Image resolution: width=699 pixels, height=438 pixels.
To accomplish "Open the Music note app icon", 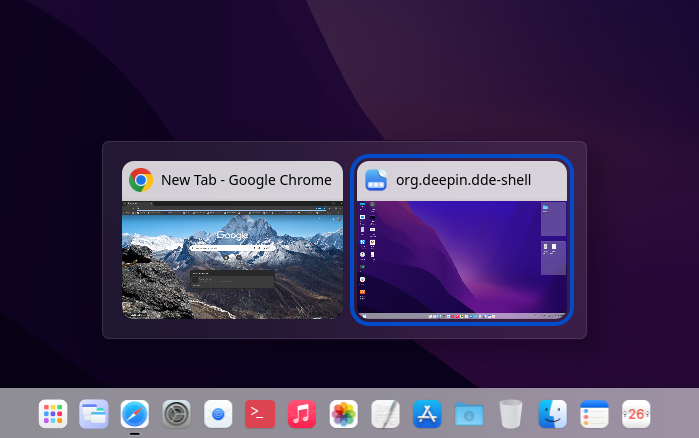I will click(x=302, y=414).
